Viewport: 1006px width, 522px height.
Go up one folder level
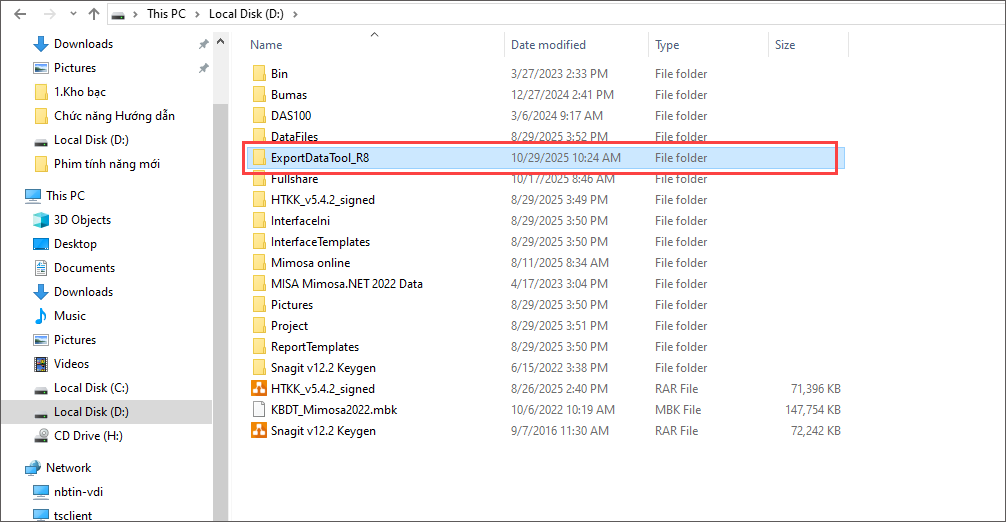[93, 14]
